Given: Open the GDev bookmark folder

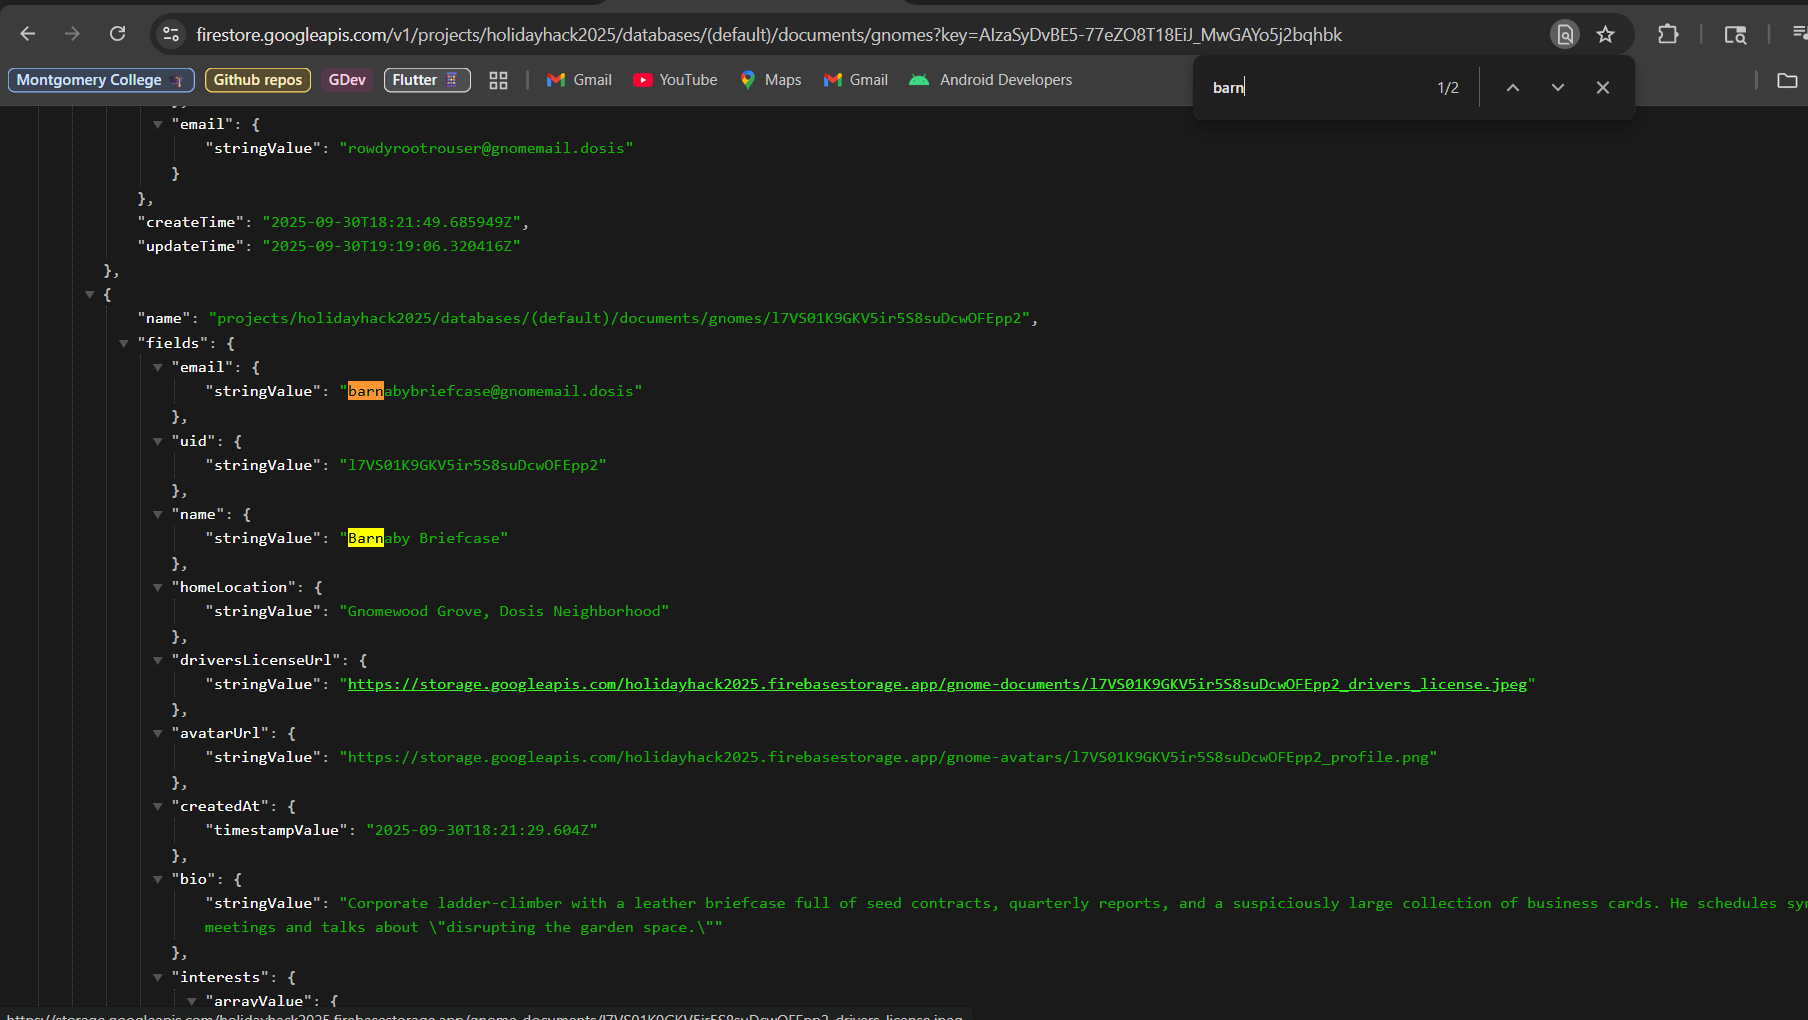Looking at the screenshot, I should pos(347,80).
